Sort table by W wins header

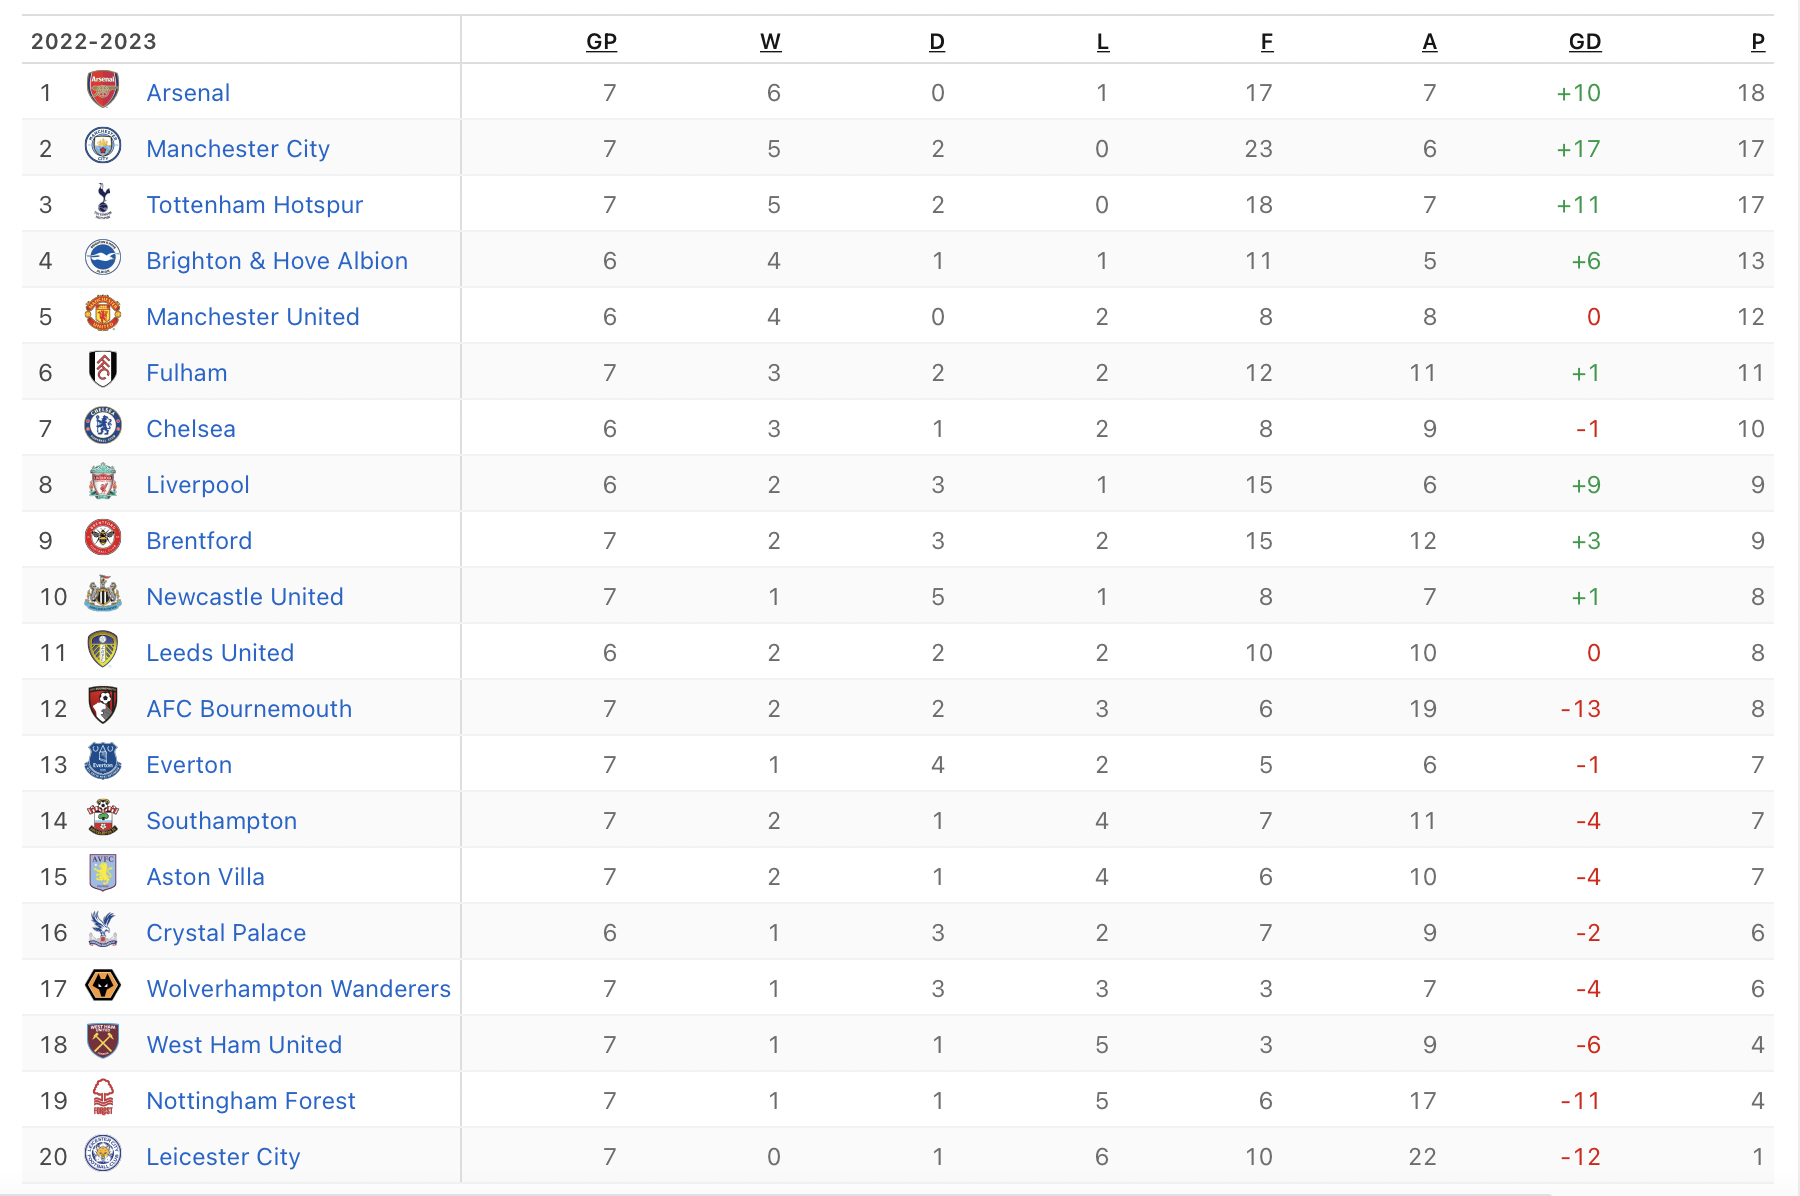pyautogui.click(x=770, y=42)
